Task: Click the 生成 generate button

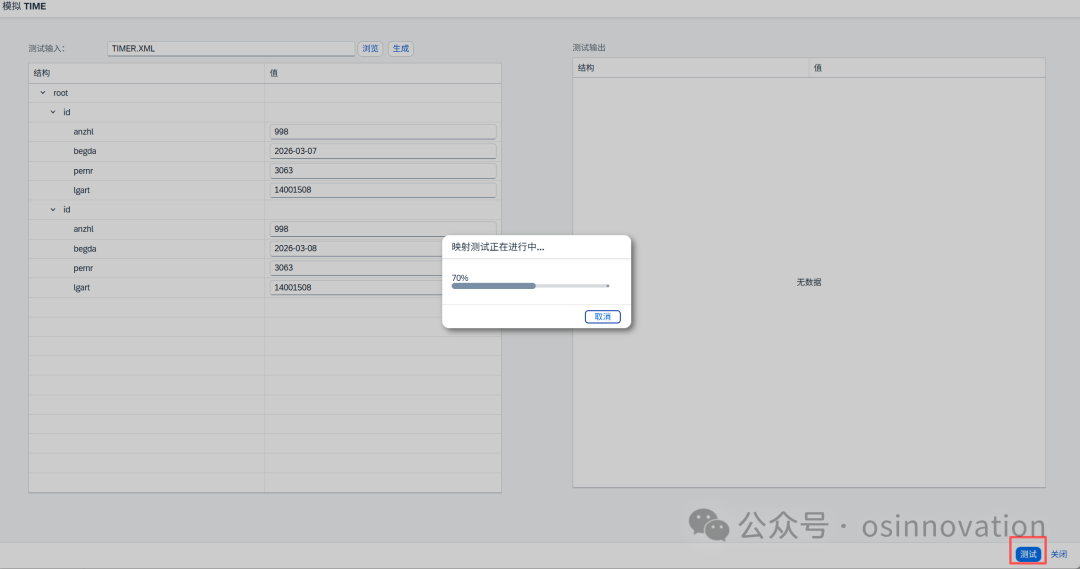Action: pyautogui.click(x=401, y=48)
